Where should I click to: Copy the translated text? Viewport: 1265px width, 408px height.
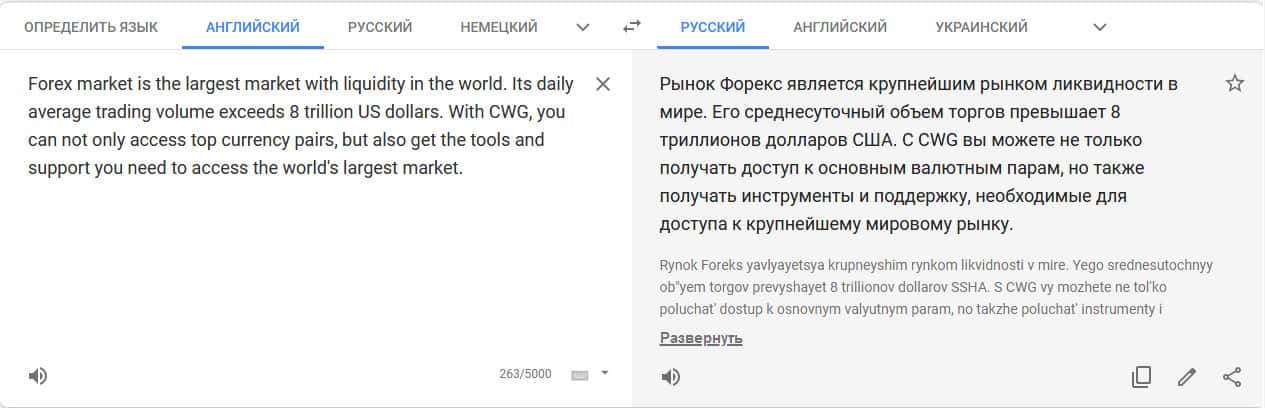tap(1141, 376)
